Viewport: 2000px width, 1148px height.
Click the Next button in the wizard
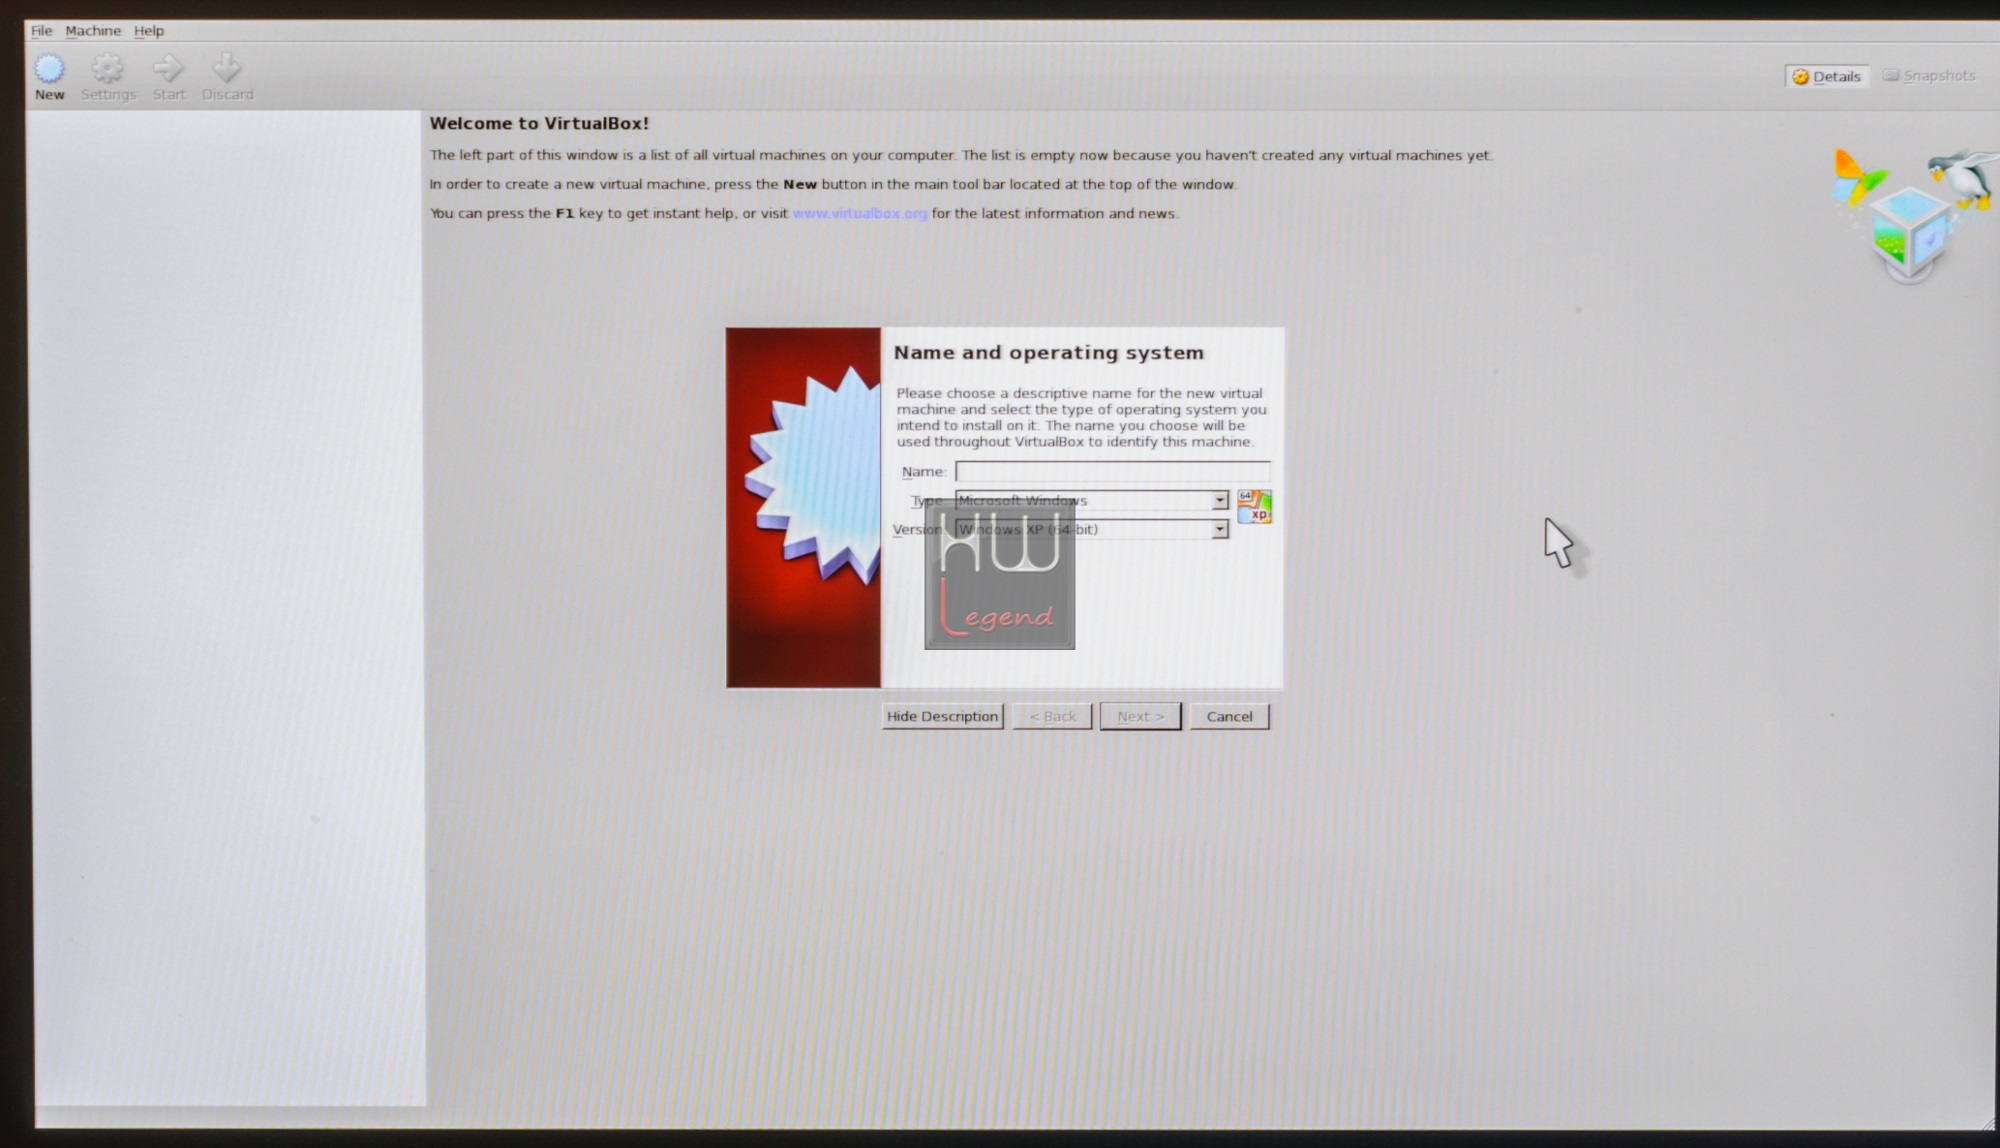click(x=1140, y=716)
